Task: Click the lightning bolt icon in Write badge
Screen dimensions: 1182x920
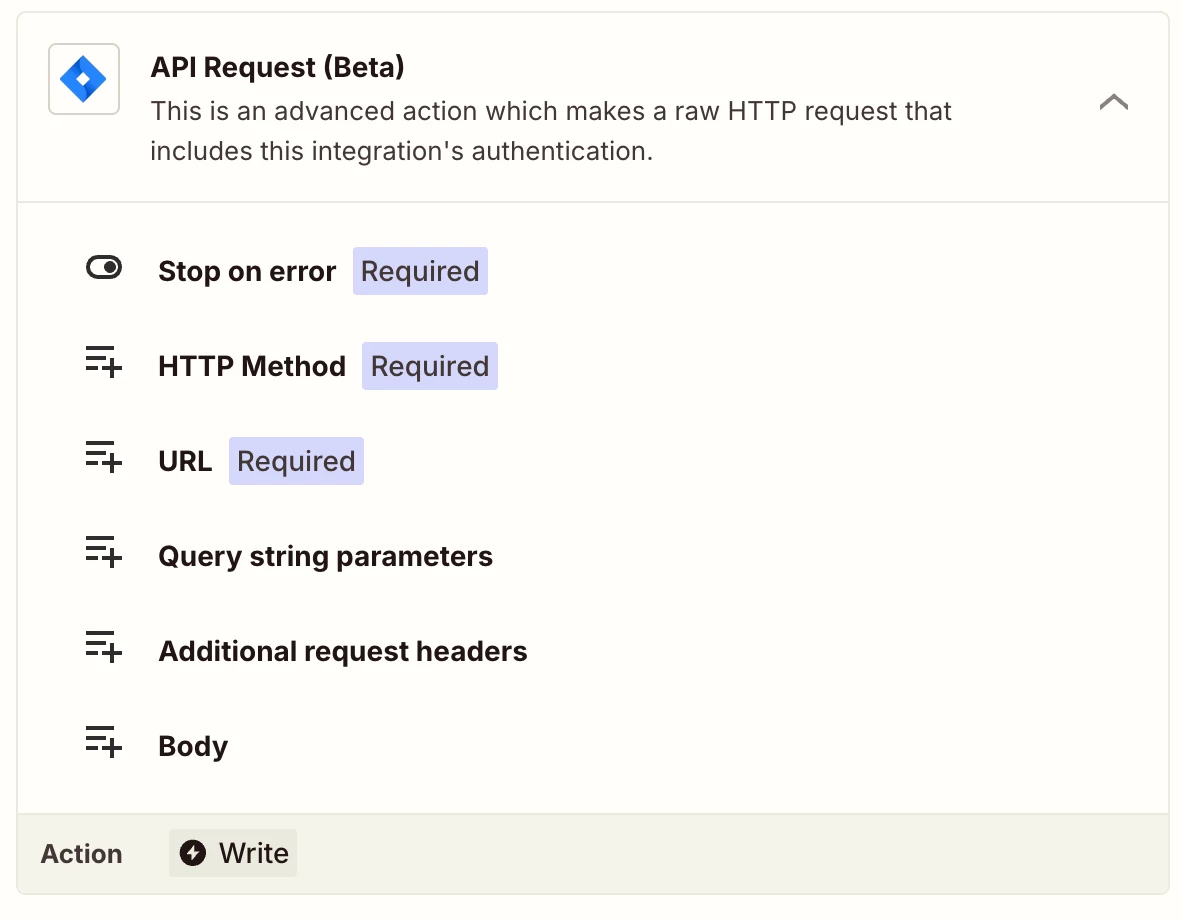Action: point(193,853)
